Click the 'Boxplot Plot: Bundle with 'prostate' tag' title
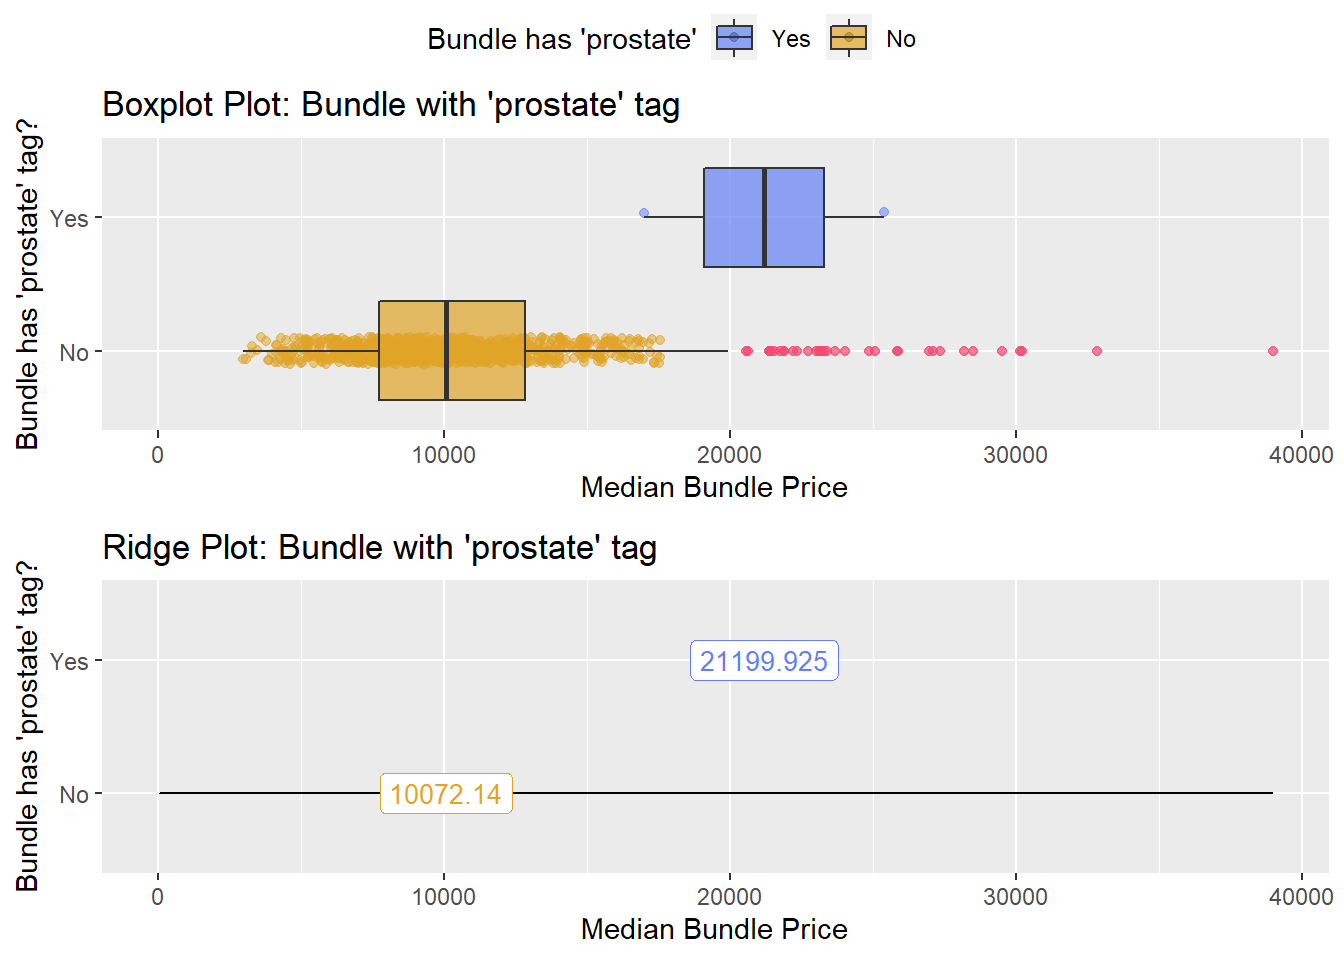The image size is (1344, 960). point(391,105)
